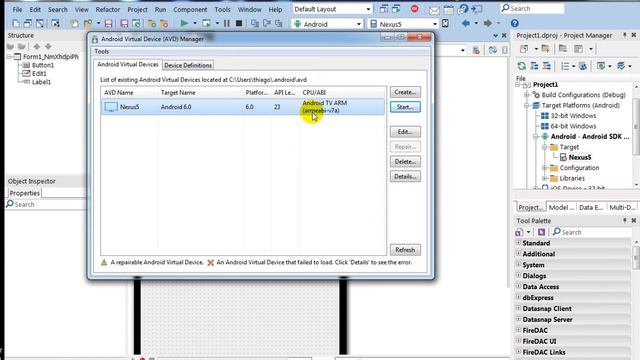Click the Edit... button in AVD Manager
Image resolution: width=640 pixels, height=360 pixels.
pos(405,132)
